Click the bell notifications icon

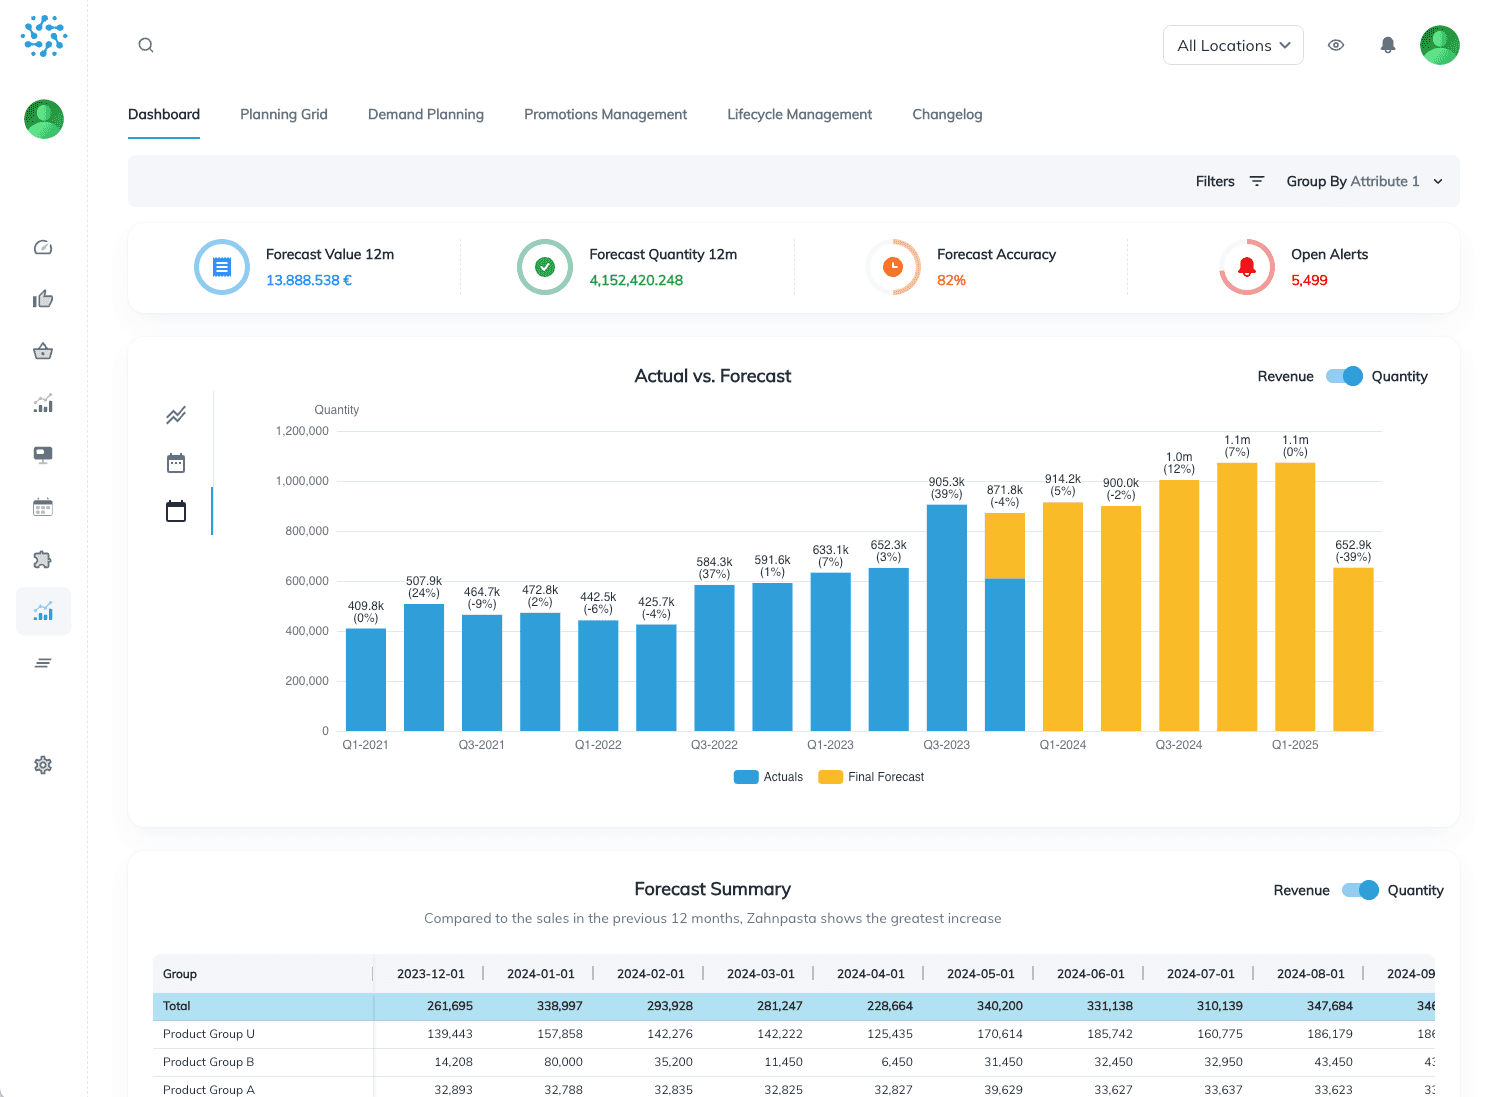tap(1387, 45)
